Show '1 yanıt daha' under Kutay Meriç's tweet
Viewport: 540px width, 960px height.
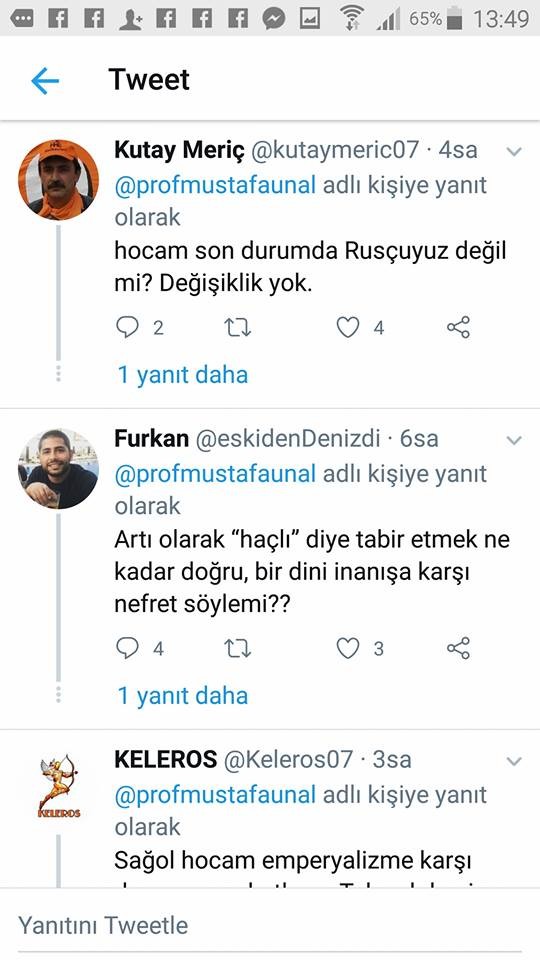[182, 375]
